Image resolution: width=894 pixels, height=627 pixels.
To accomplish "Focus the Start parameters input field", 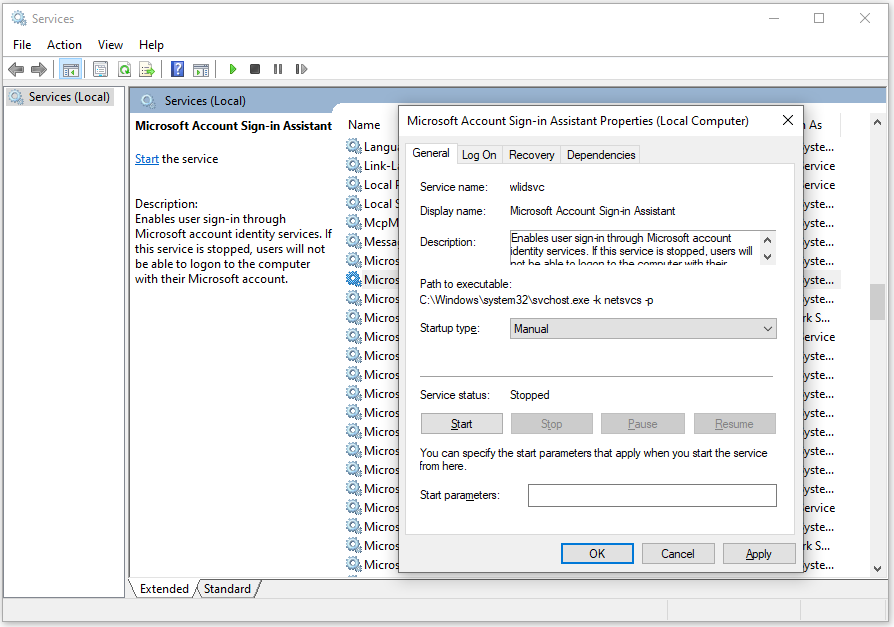I will pos(652,495).
